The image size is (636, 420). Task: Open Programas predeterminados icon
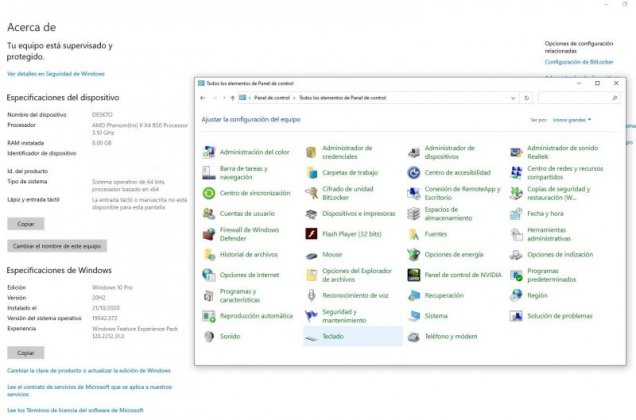pyautogui.click(x=516, y=275)
